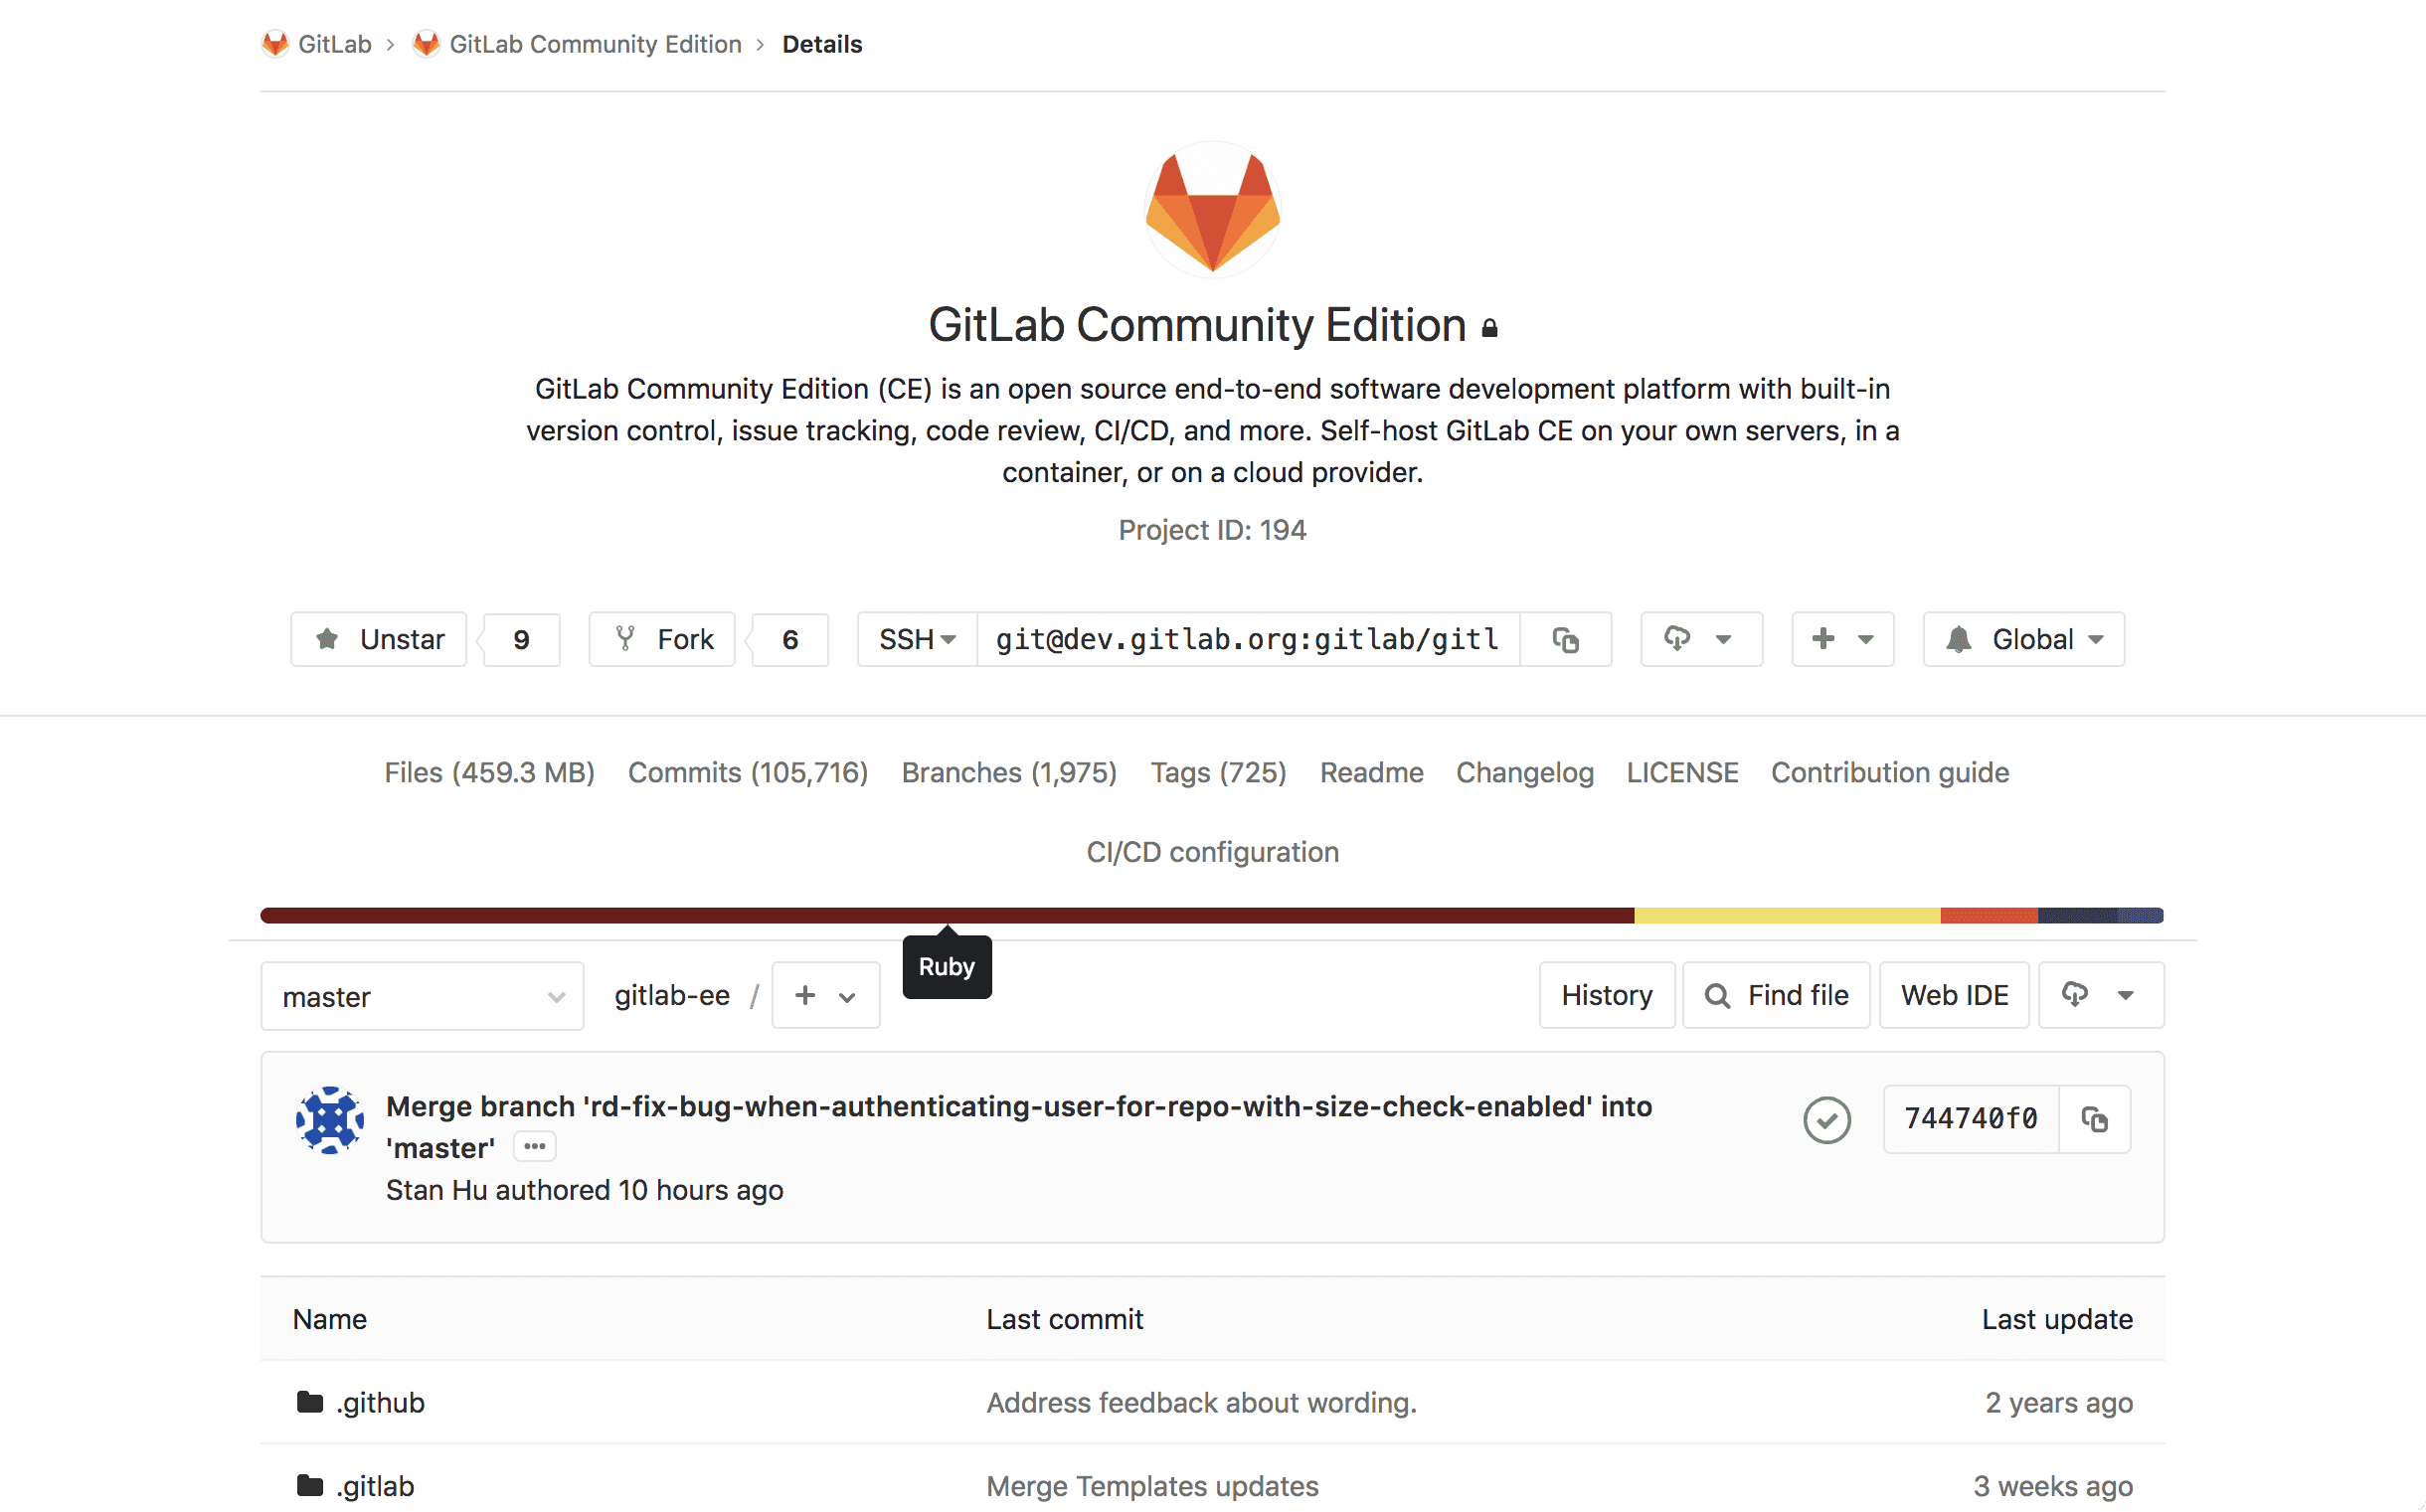Open the source code download icon beside clone field

tap(1678, 639)
